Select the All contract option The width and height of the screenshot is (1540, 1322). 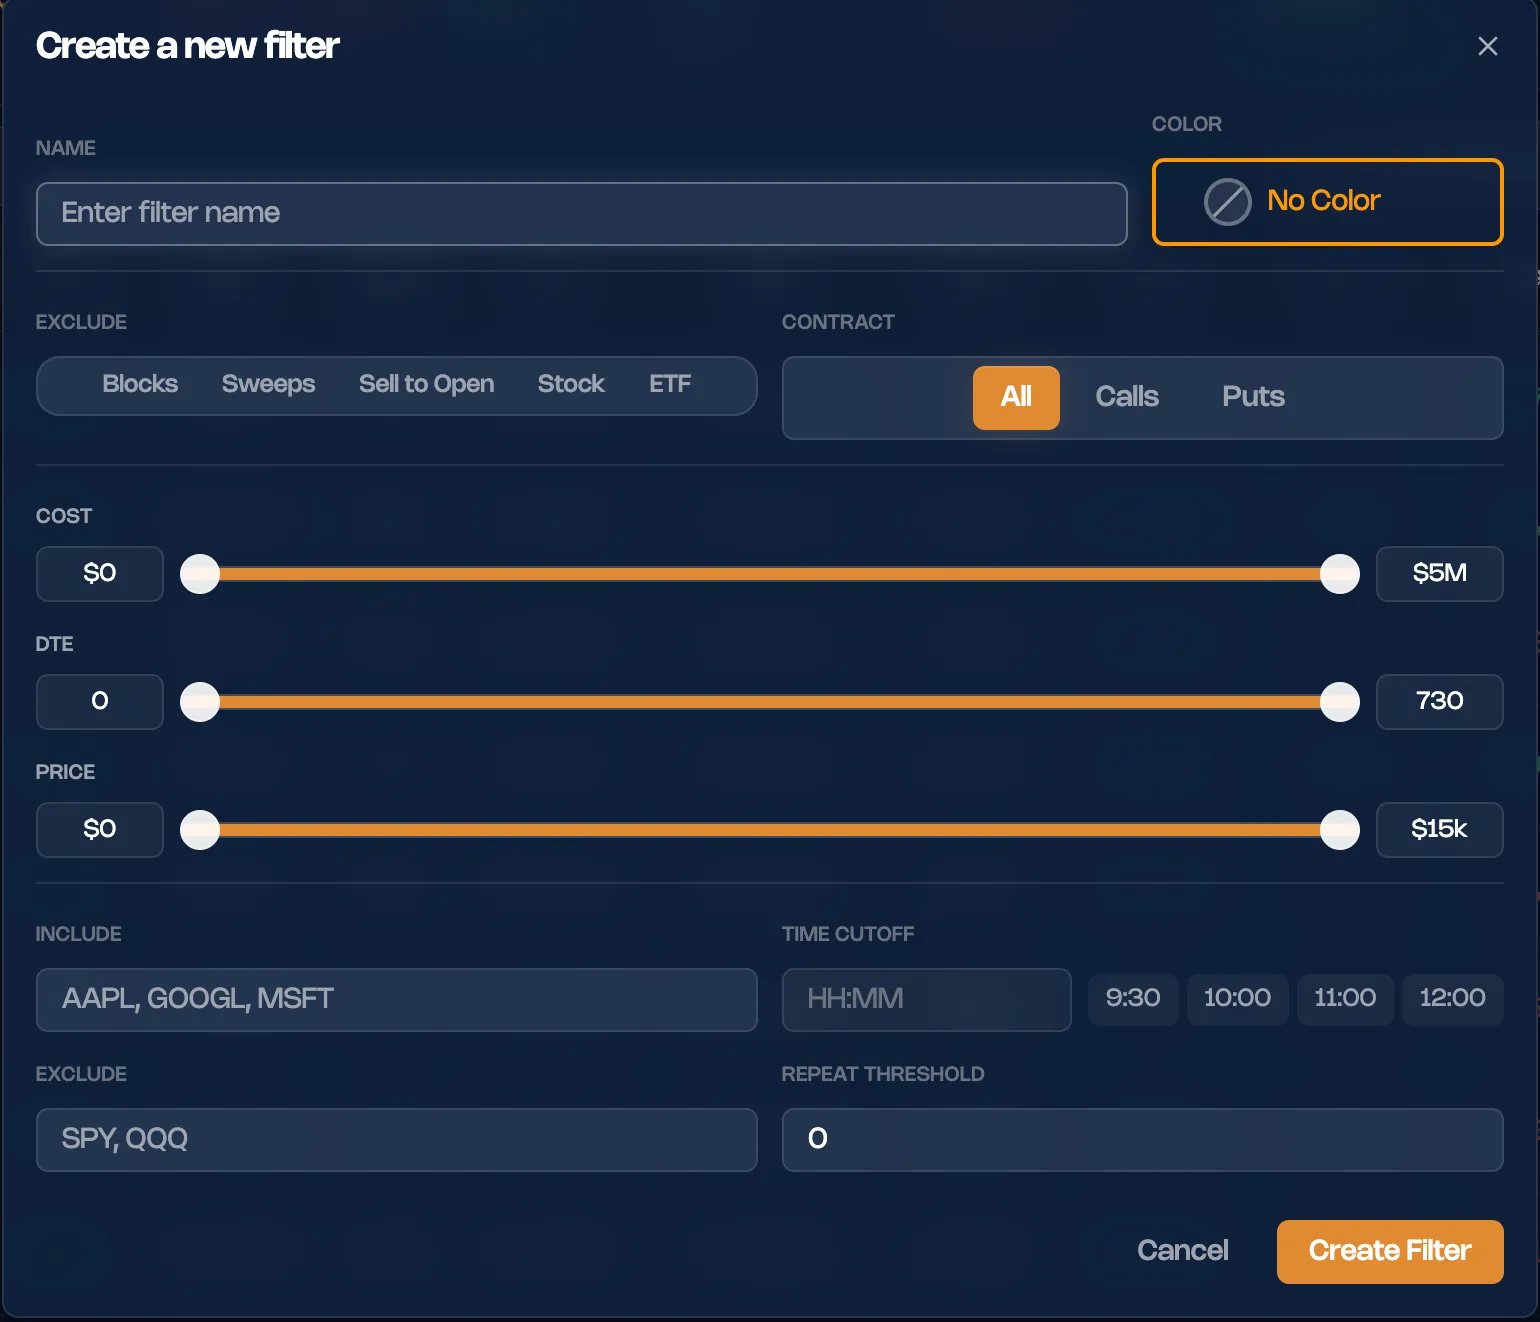click(1016, 397)
